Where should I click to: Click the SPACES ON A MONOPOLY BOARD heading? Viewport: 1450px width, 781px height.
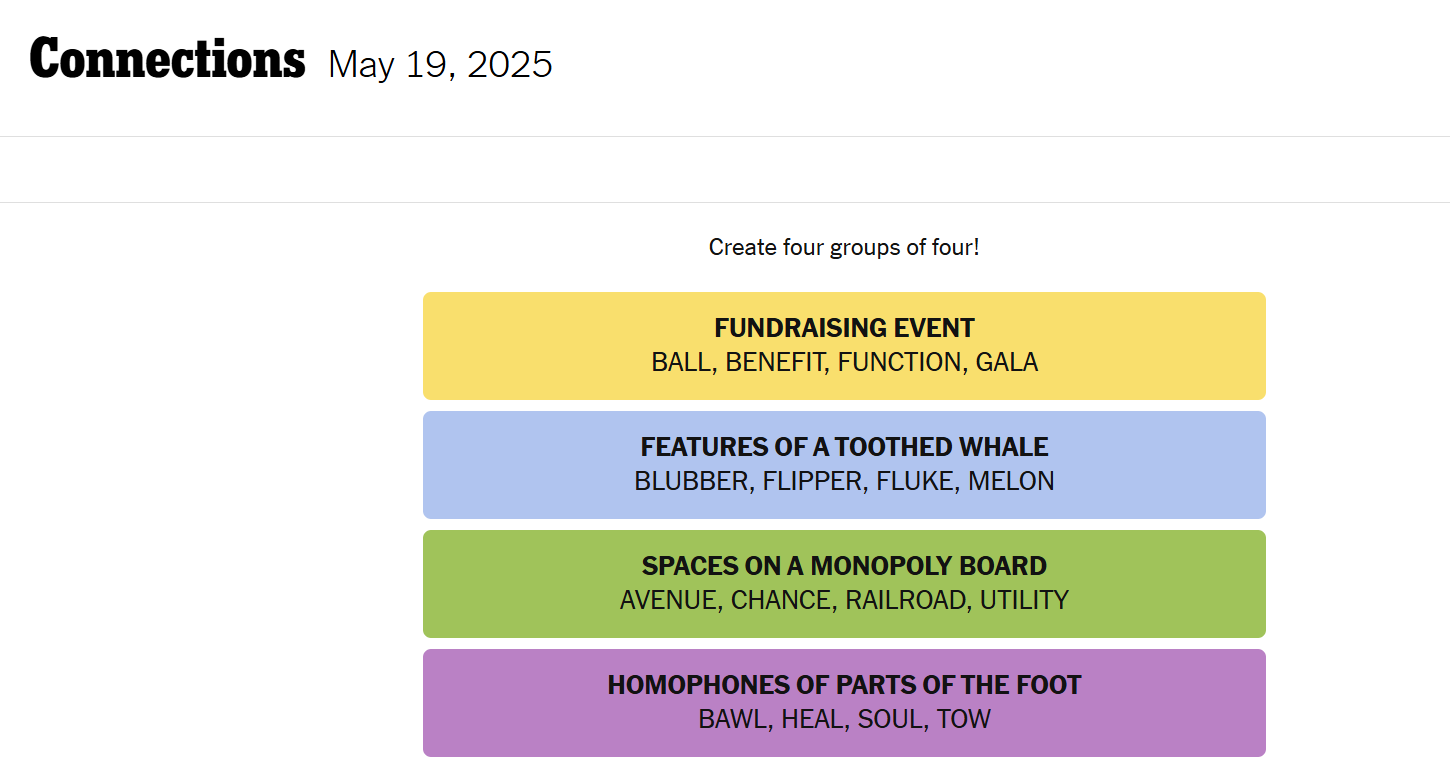click(844, 566)
